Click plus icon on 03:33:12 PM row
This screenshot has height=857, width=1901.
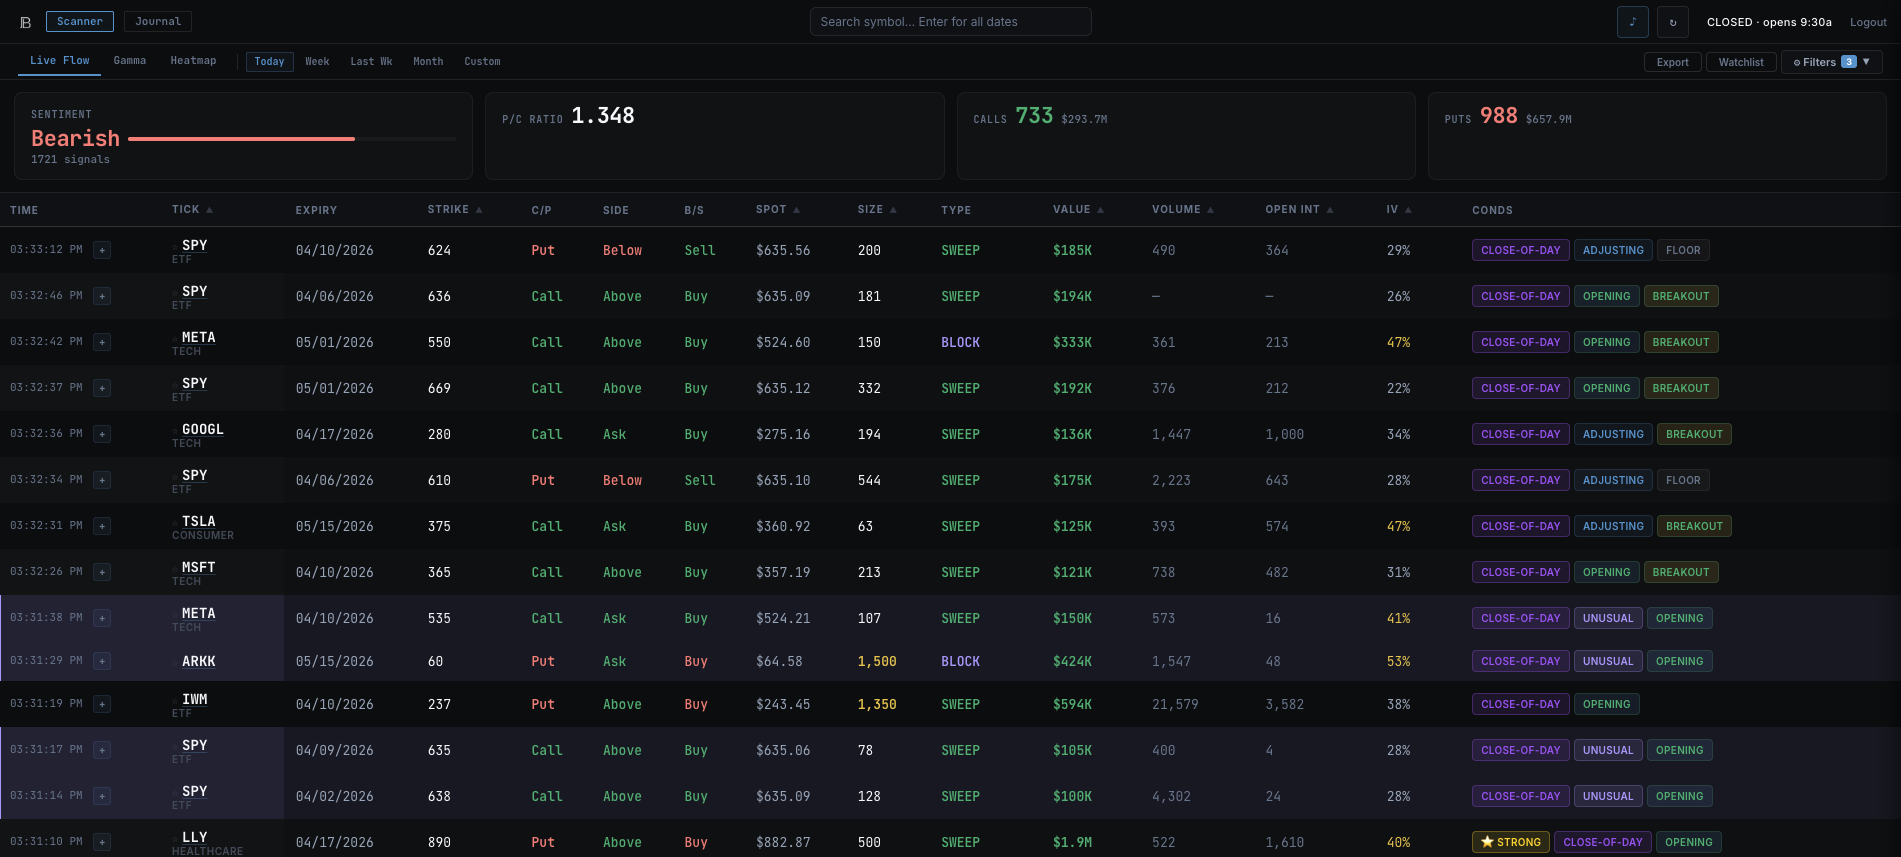[x=102, y=250]
